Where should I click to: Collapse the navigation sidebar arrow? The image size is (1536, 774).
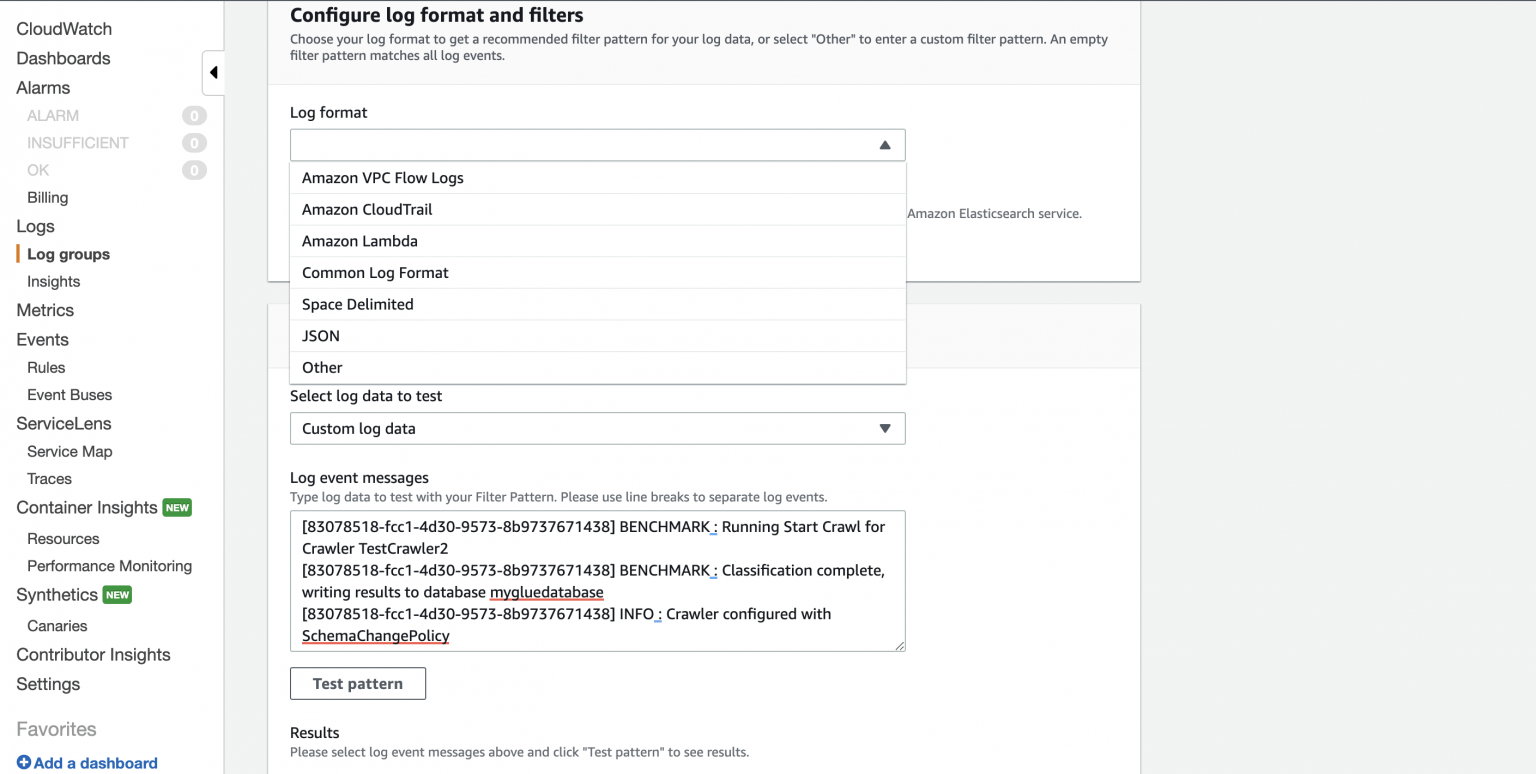click(213, 72)
